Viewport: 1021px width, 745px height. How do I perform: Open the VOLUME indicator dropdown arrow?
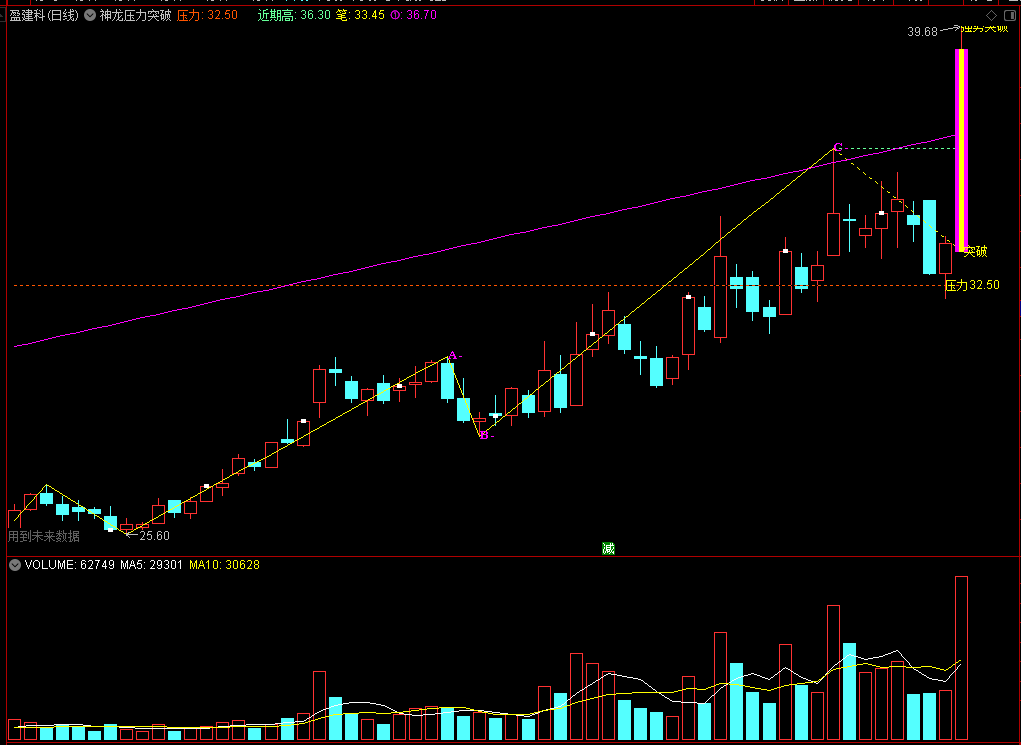[x=15, y=565]
